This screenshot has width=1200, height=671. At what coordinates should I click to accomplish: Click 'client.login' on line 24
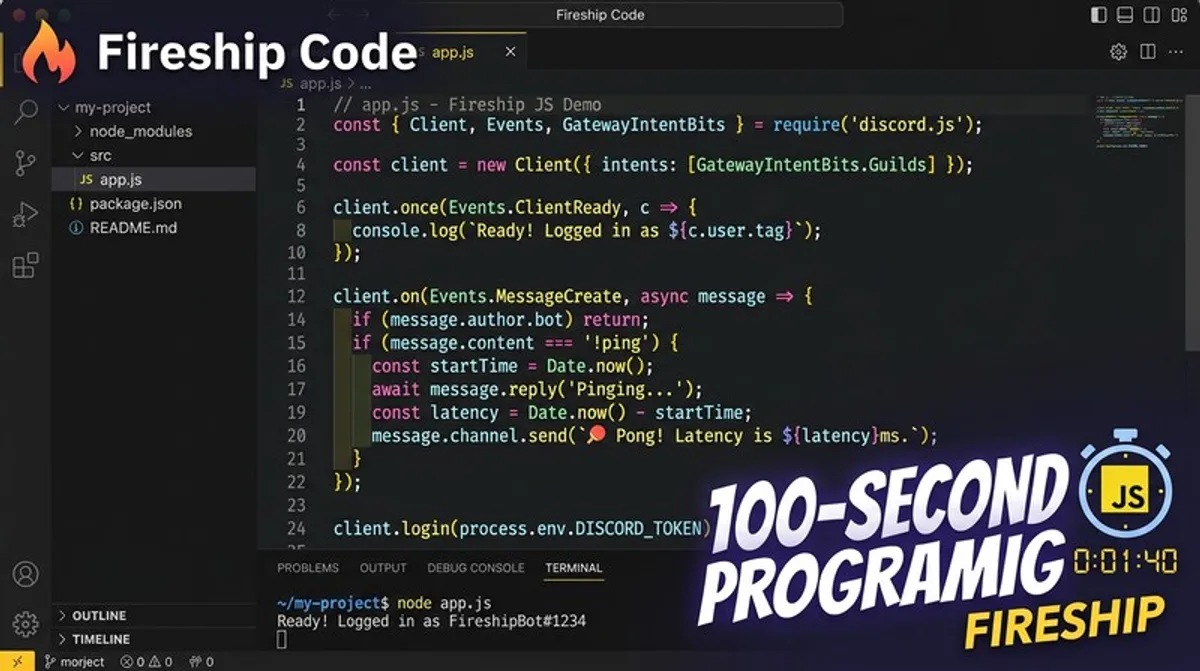pos(391,528)
